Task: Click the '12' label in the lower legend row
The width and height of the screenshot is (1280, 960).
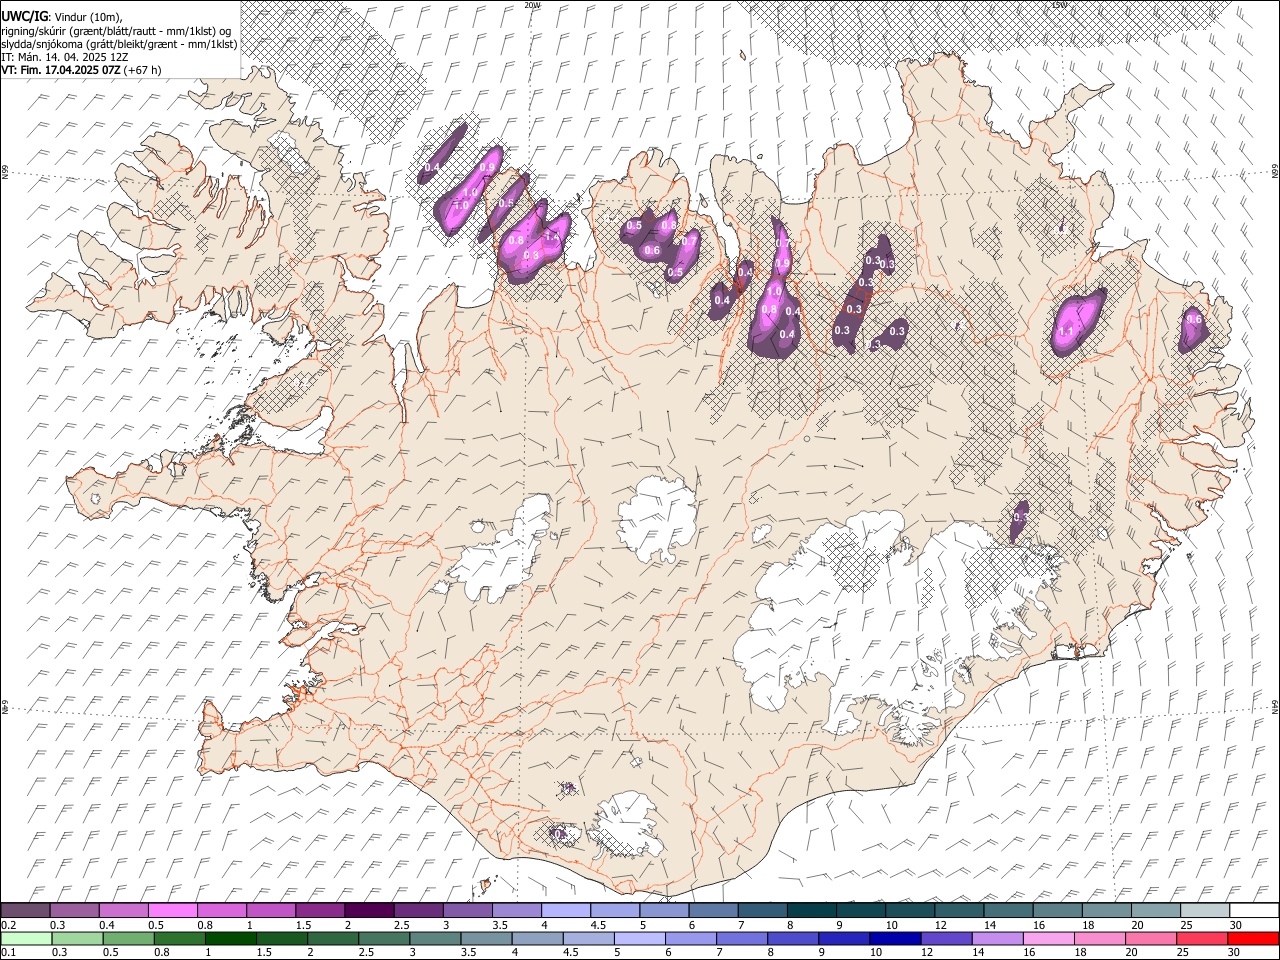Action: point(927,953)
